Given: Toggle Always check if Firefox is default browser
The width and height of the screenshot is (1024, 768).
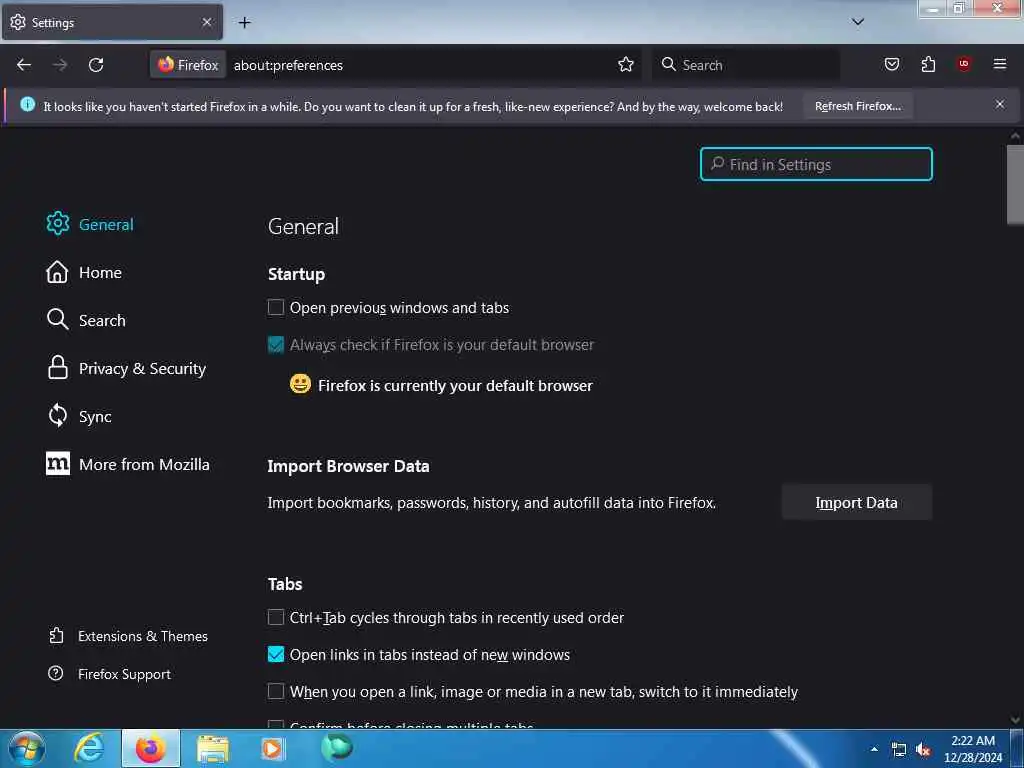Looking at the screenshot, I should [x=276, y=345].
